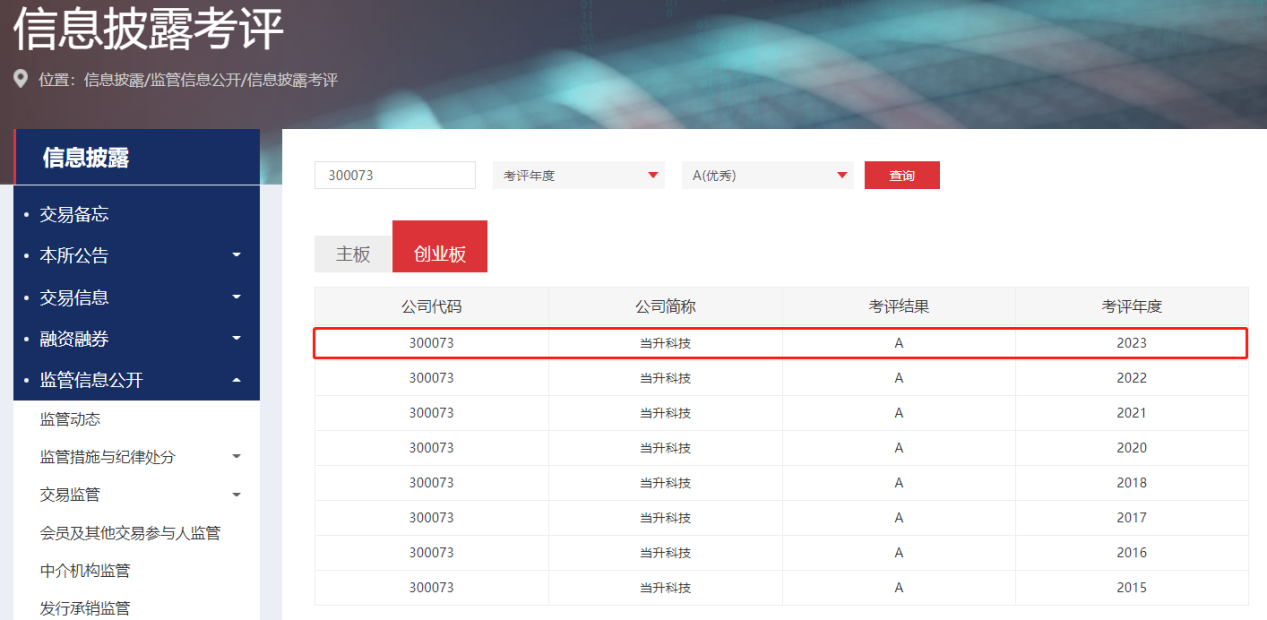Open 中介机构监管 sidebar link
Screen dimensions: 1267x620
coord(85,571)
